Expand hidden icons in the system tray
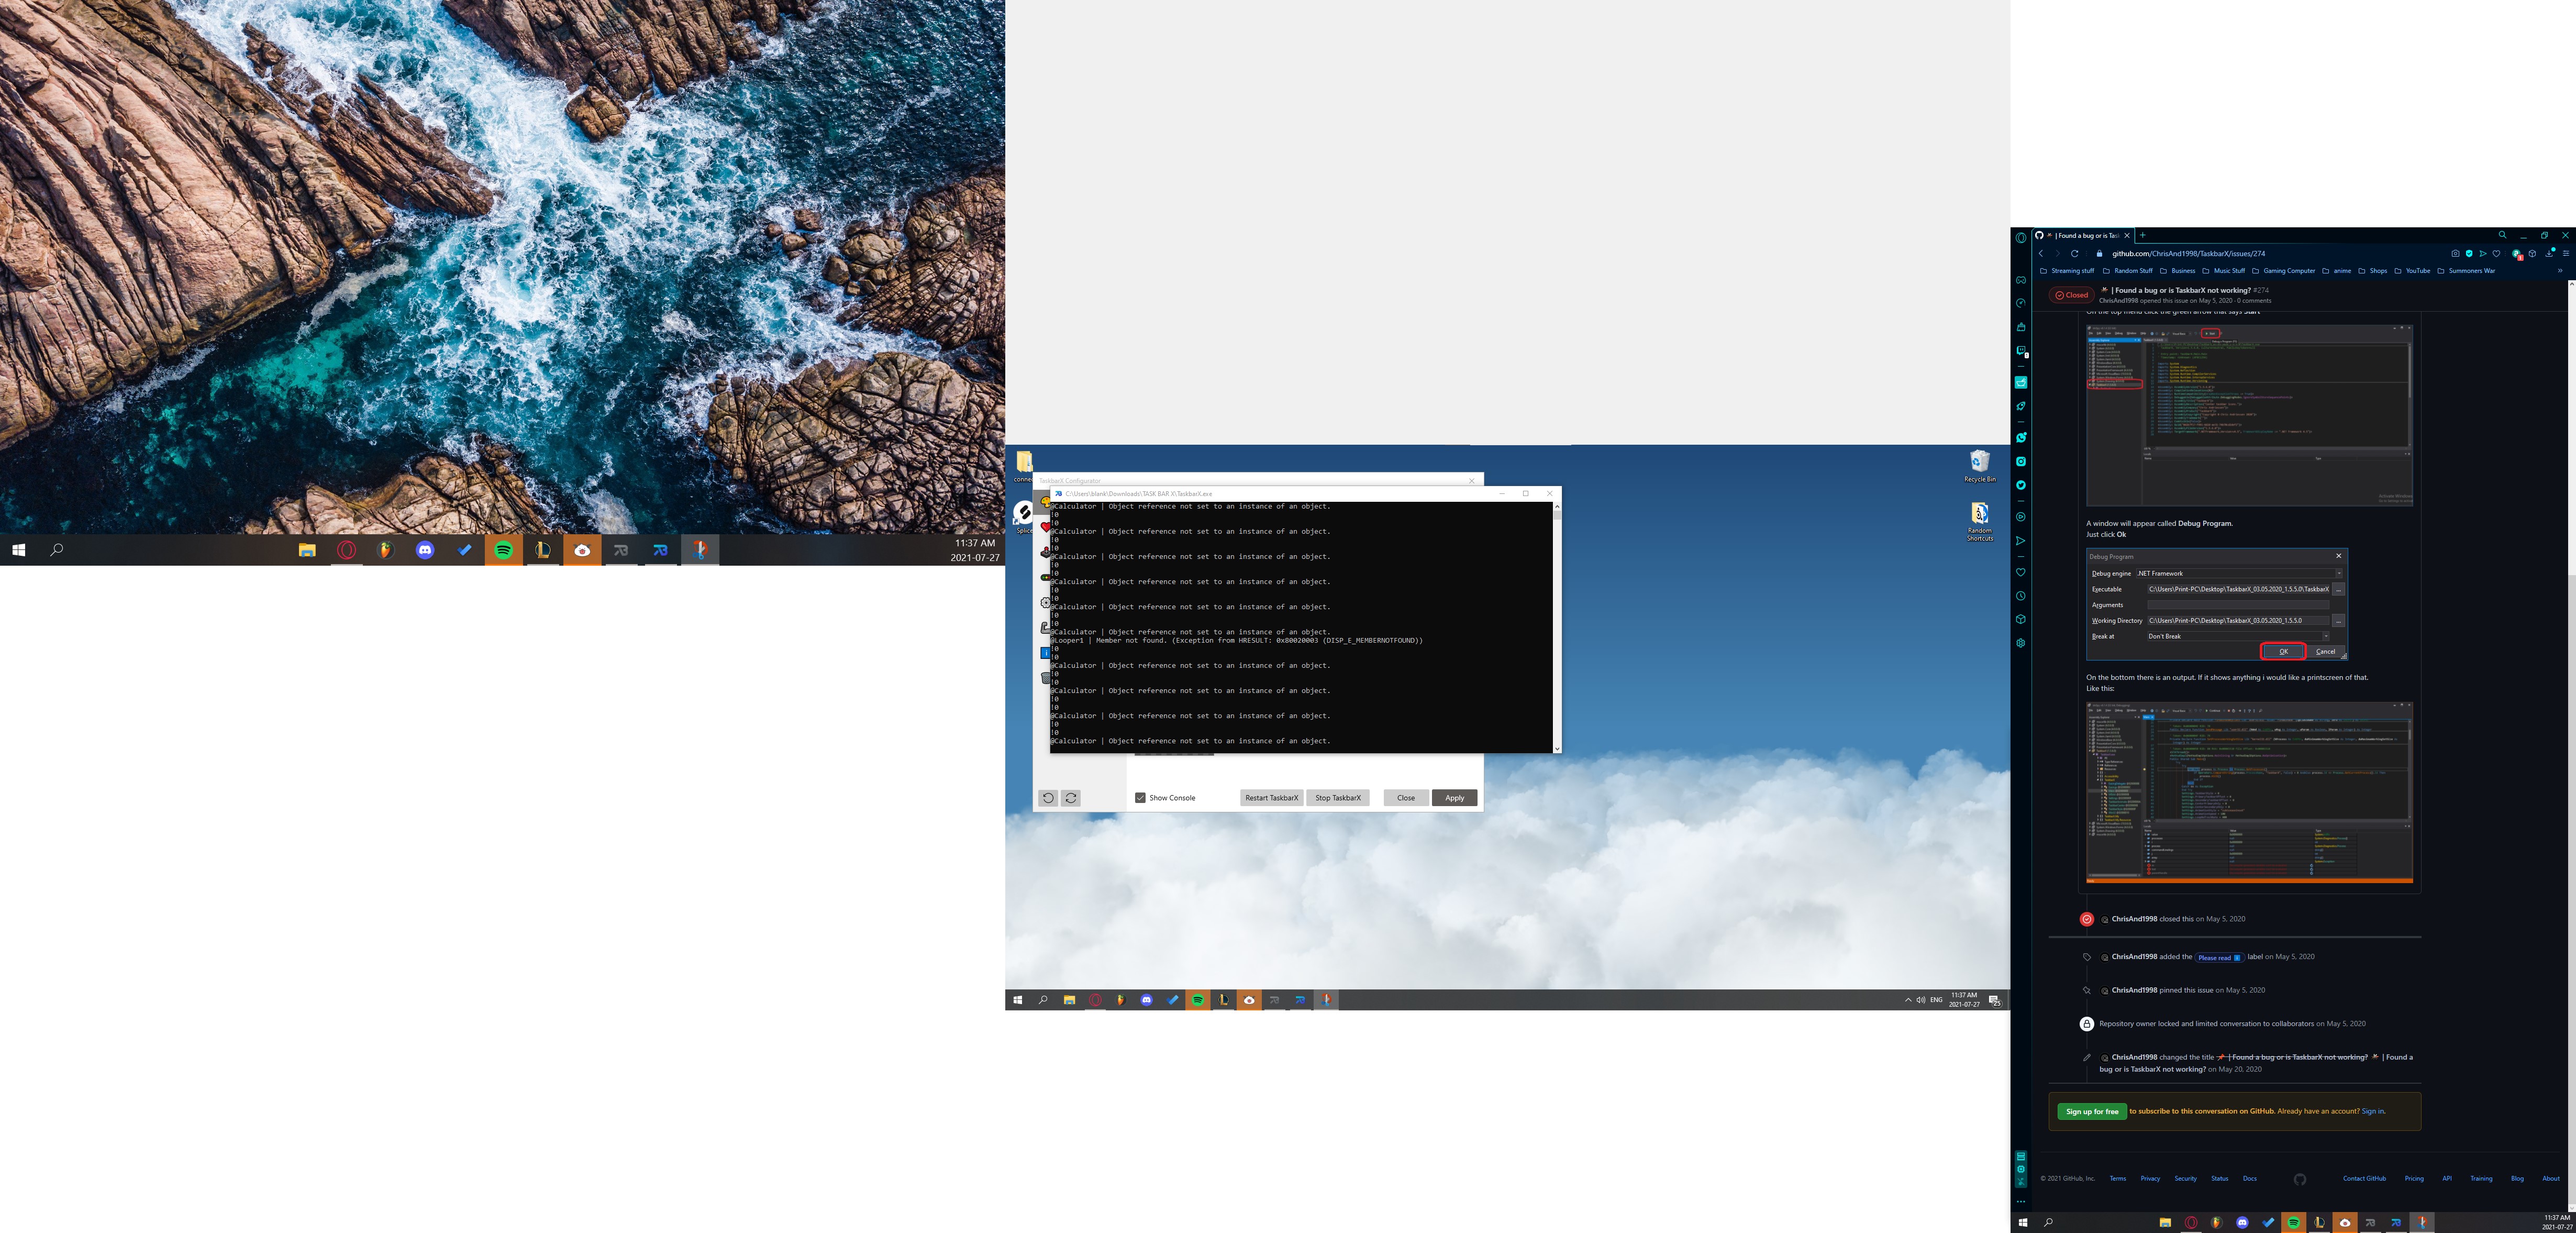Image resolution: width=2576 pixels, height=1233 pixels. pos(1908,999)
